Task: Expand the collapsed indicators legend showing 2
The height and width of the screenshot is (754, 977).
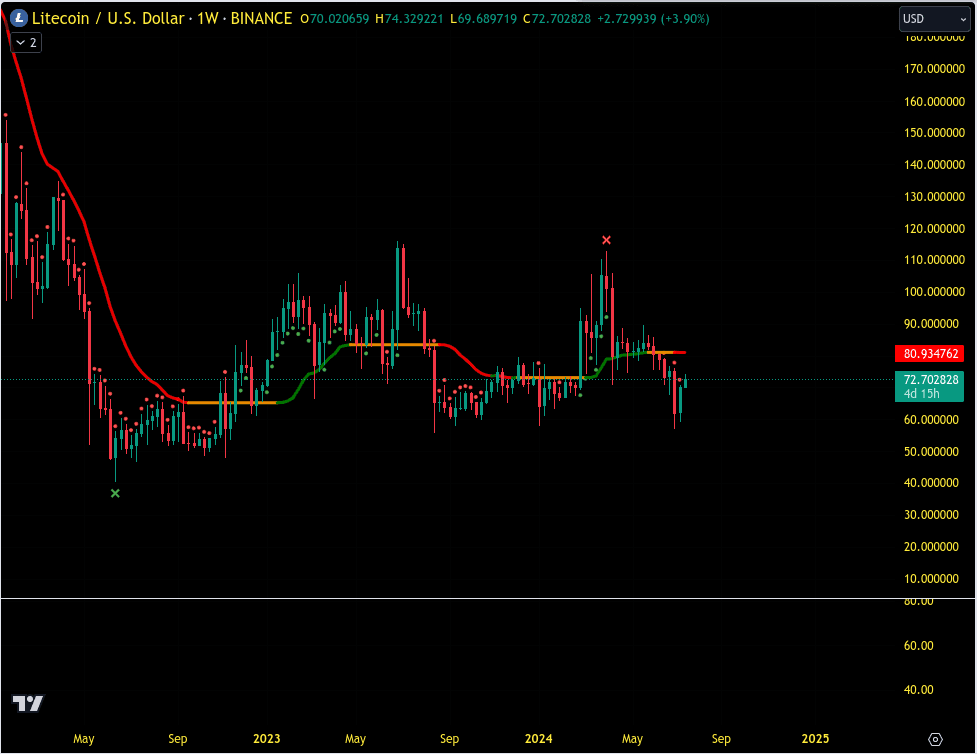Action: 26,43
